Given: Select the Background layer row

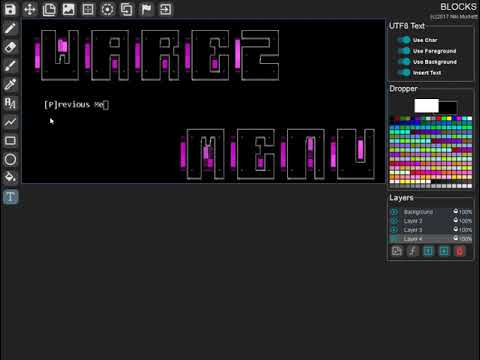Looking at the screenshot, I should [431, 212].
